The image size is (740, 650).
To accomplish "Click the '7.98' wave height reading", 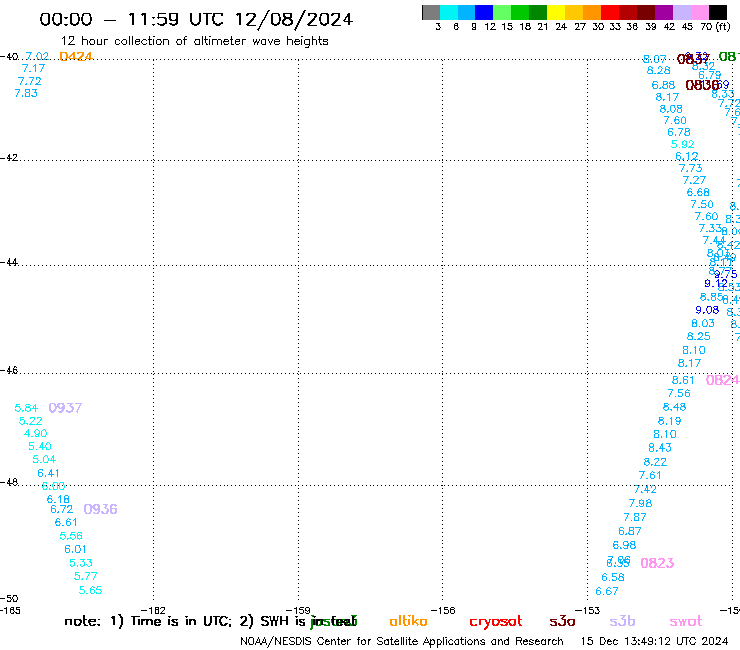I will point(640,503).
